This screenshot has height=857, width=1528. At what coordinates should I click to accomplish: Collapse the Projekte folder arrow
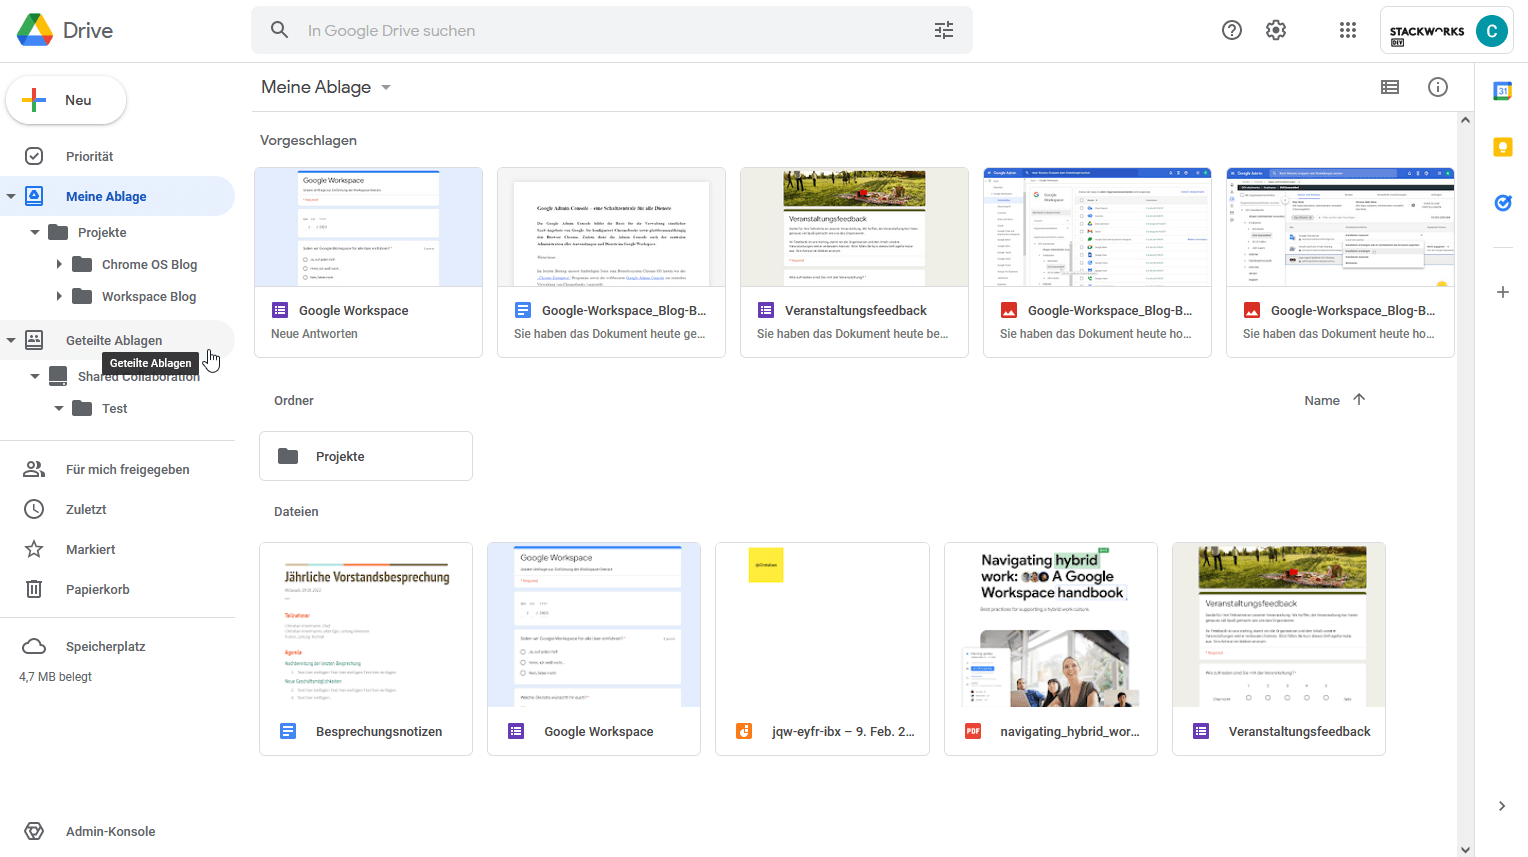click(x=35, y=232)
